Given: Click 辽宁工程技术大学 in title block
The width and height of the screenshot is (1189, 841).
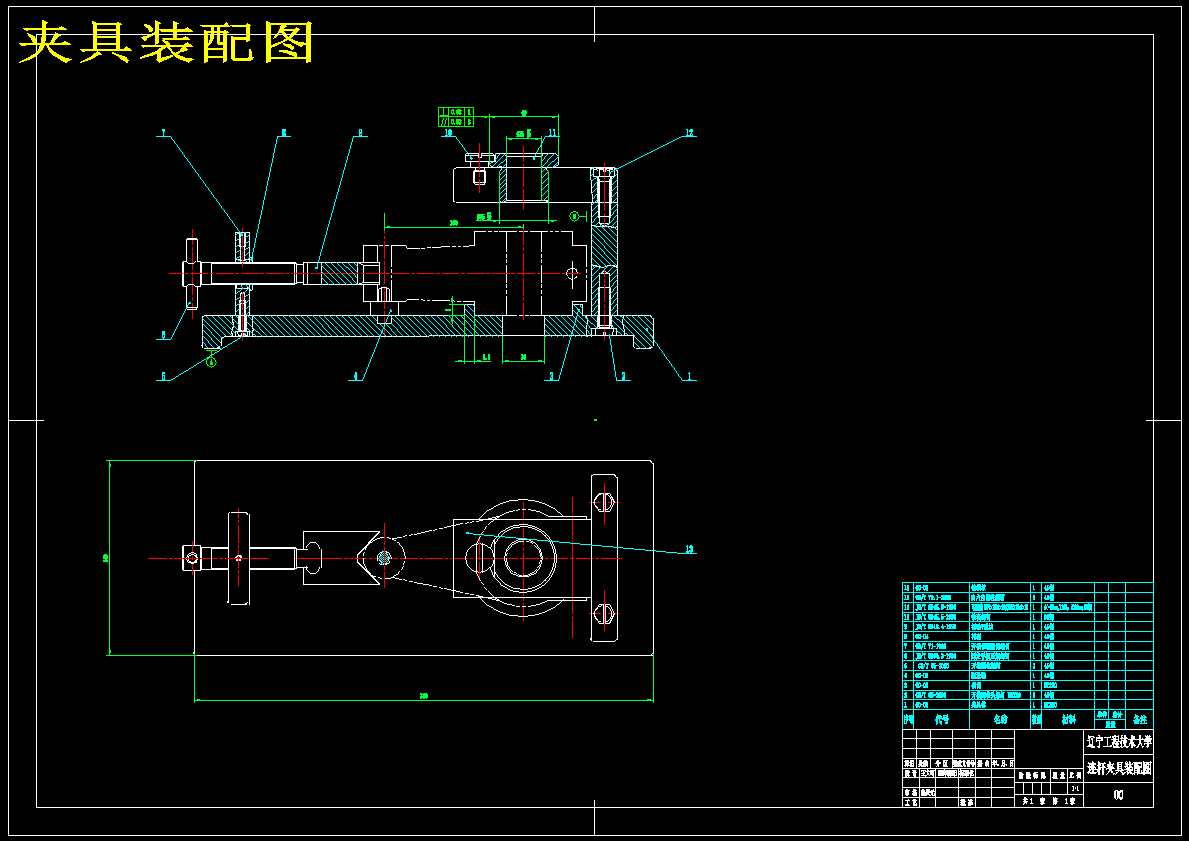Looking at the screenshot, I should pyautogui.click(x=1119, y=740).
